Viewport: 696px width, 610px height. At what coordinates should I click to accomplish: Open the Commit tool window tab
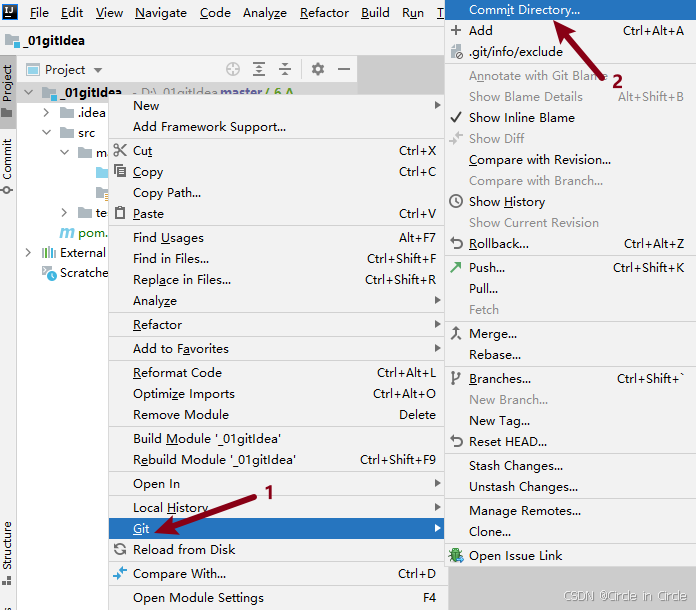coord(8,160)
